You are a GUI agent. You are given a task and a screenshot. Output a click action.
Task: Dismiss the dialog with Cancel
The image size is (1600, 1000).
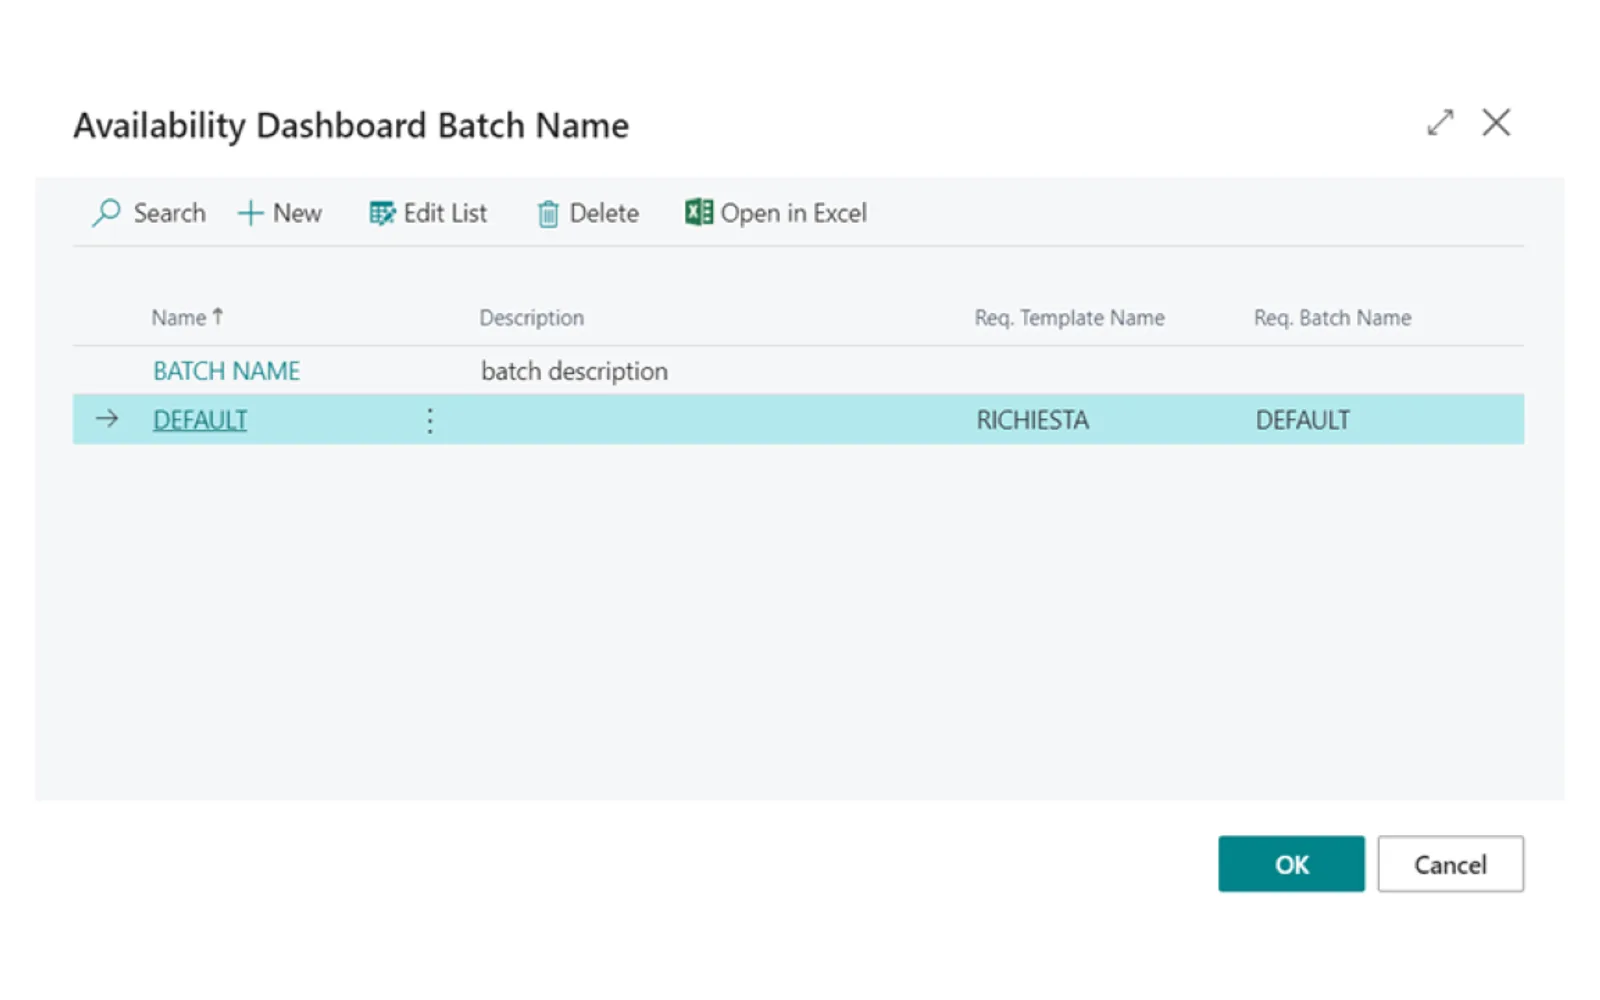(1450, 864)
